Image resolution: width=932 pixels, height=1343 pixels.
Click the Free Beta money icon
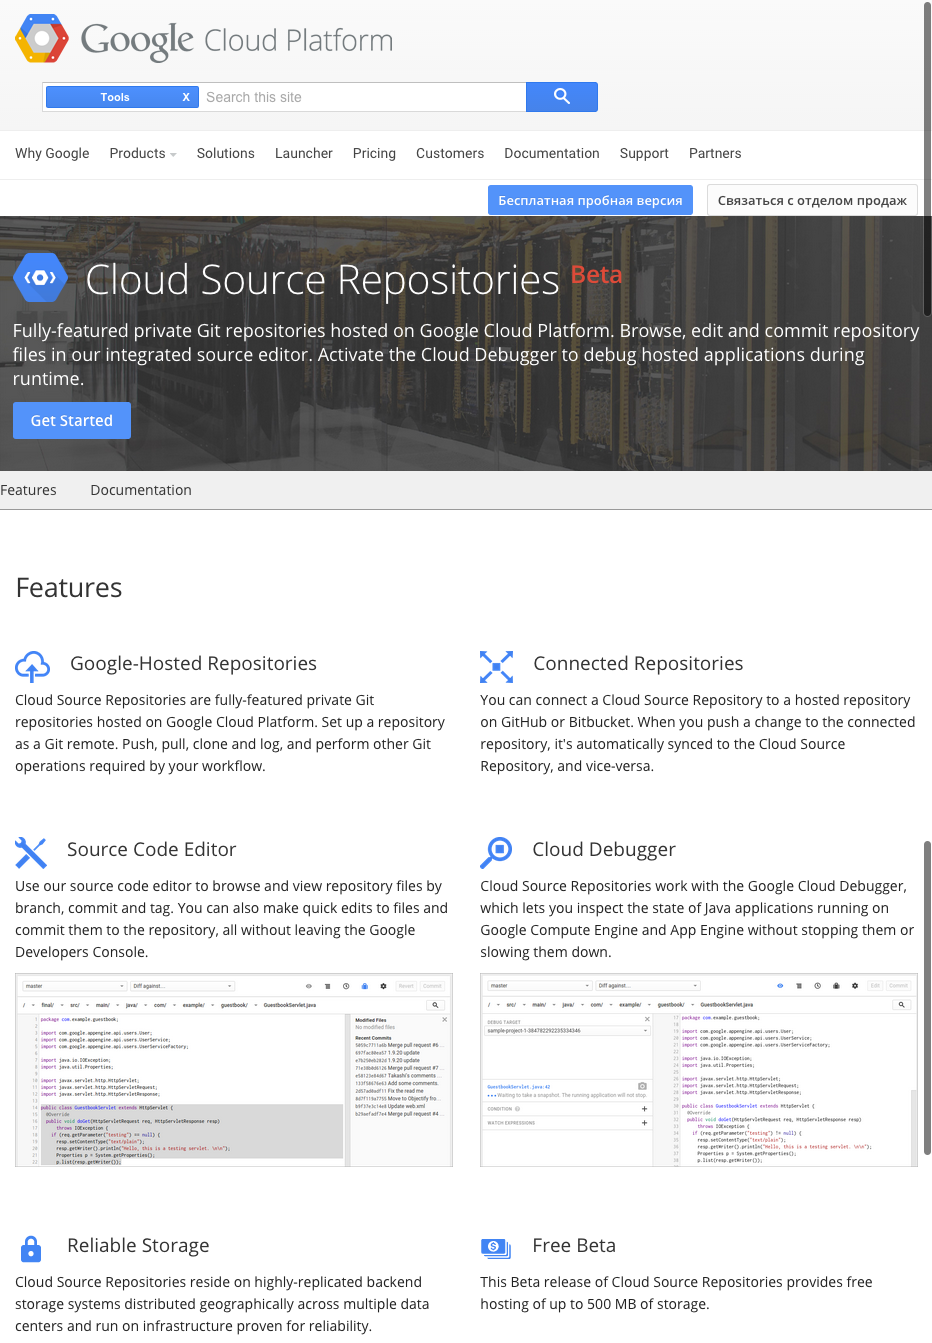click(x=496, y=1247)
